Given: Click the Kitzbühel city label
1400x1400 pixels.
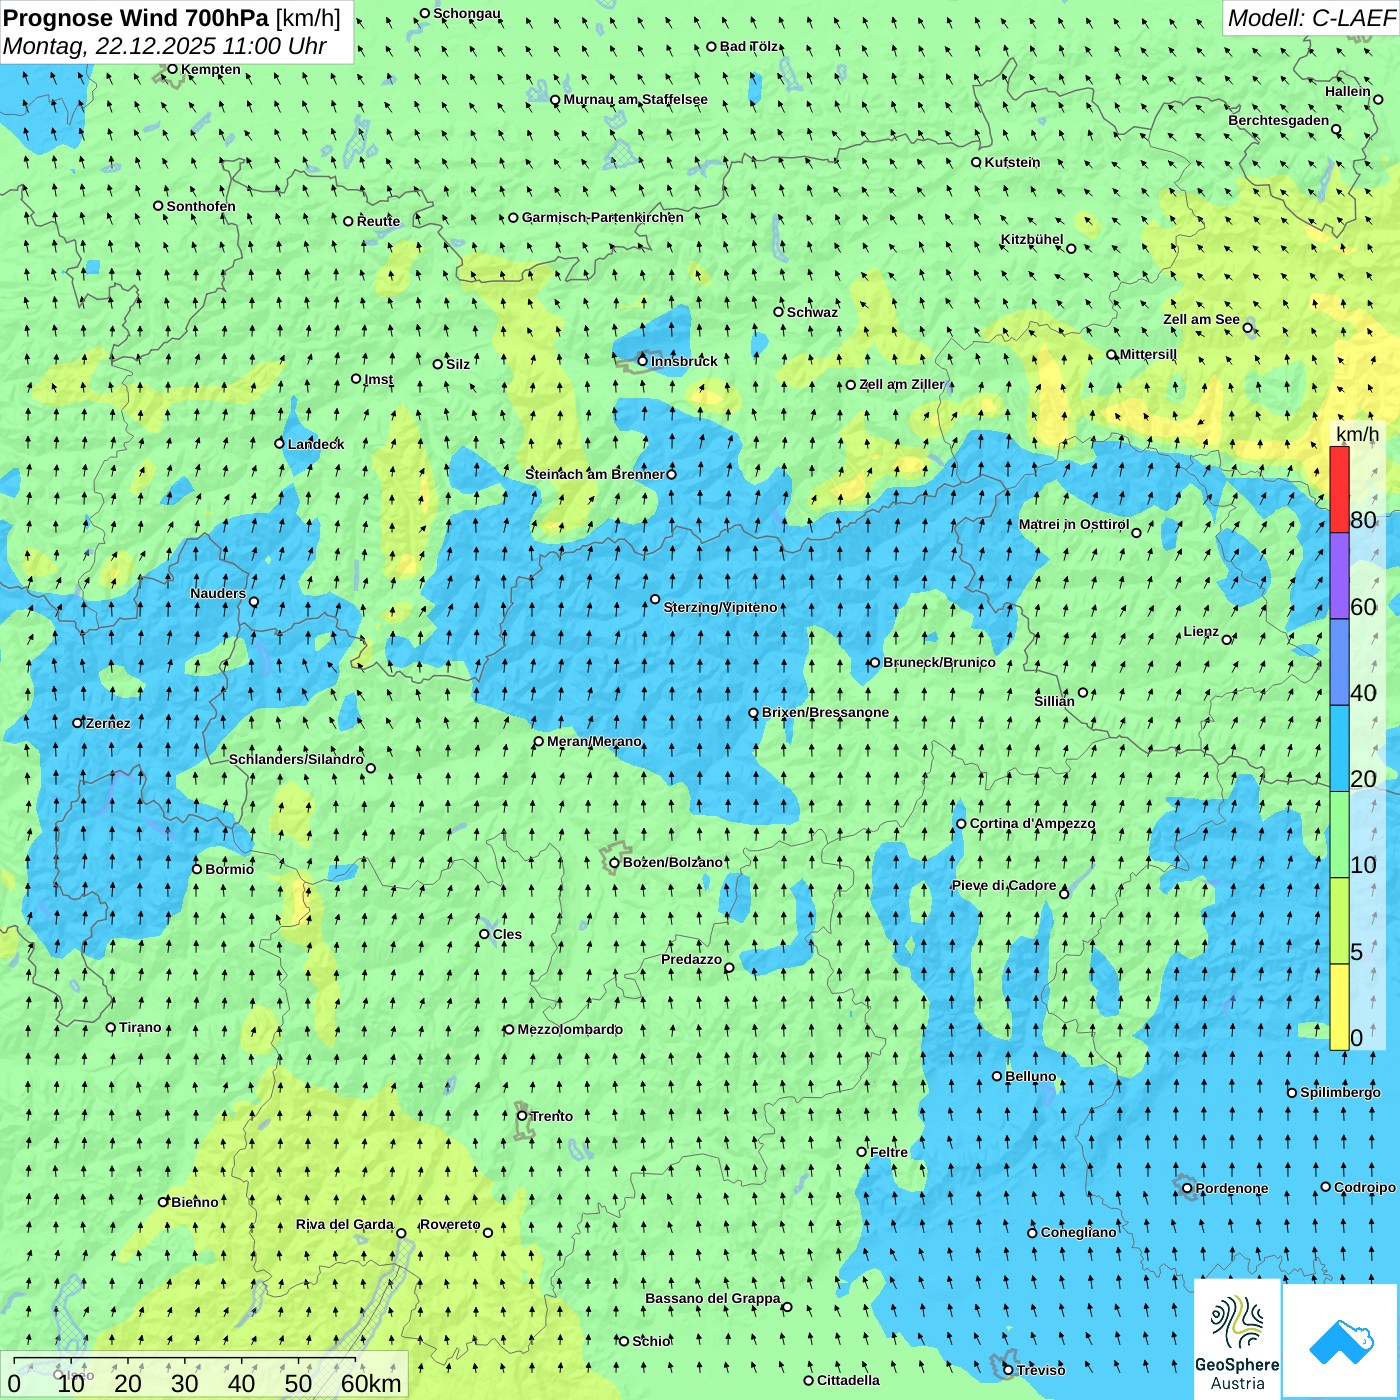Looking at the screenshot, I should 1032,239.
